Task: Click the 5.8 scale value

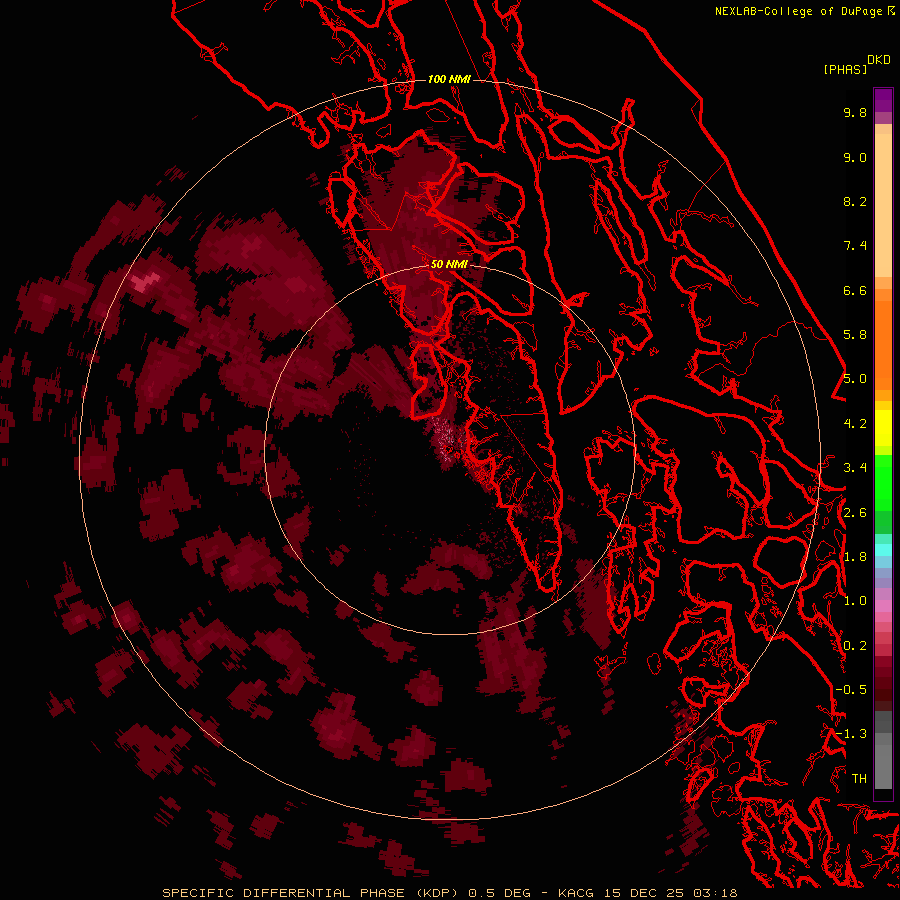Action: click(855, 335)
